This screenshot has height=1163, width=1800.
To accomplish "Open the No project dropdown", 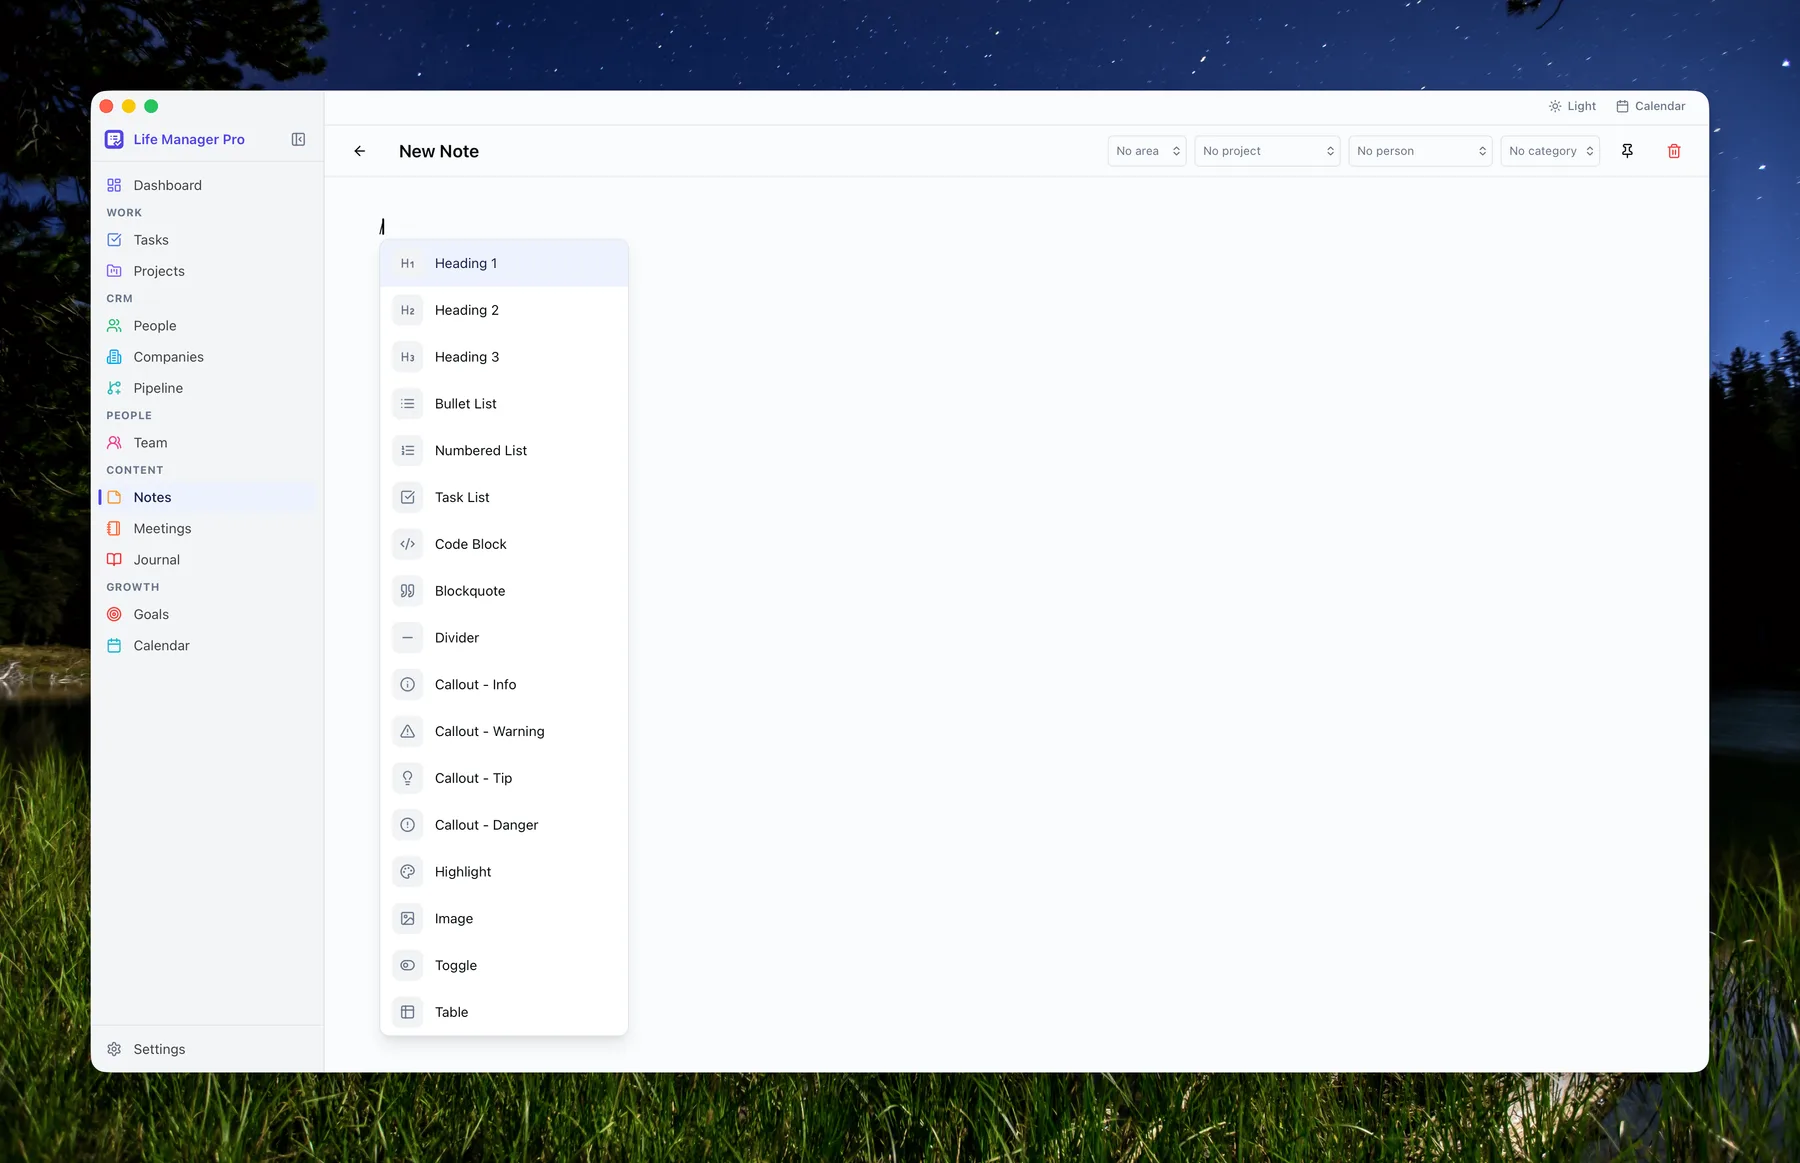I will [1267, 151].
